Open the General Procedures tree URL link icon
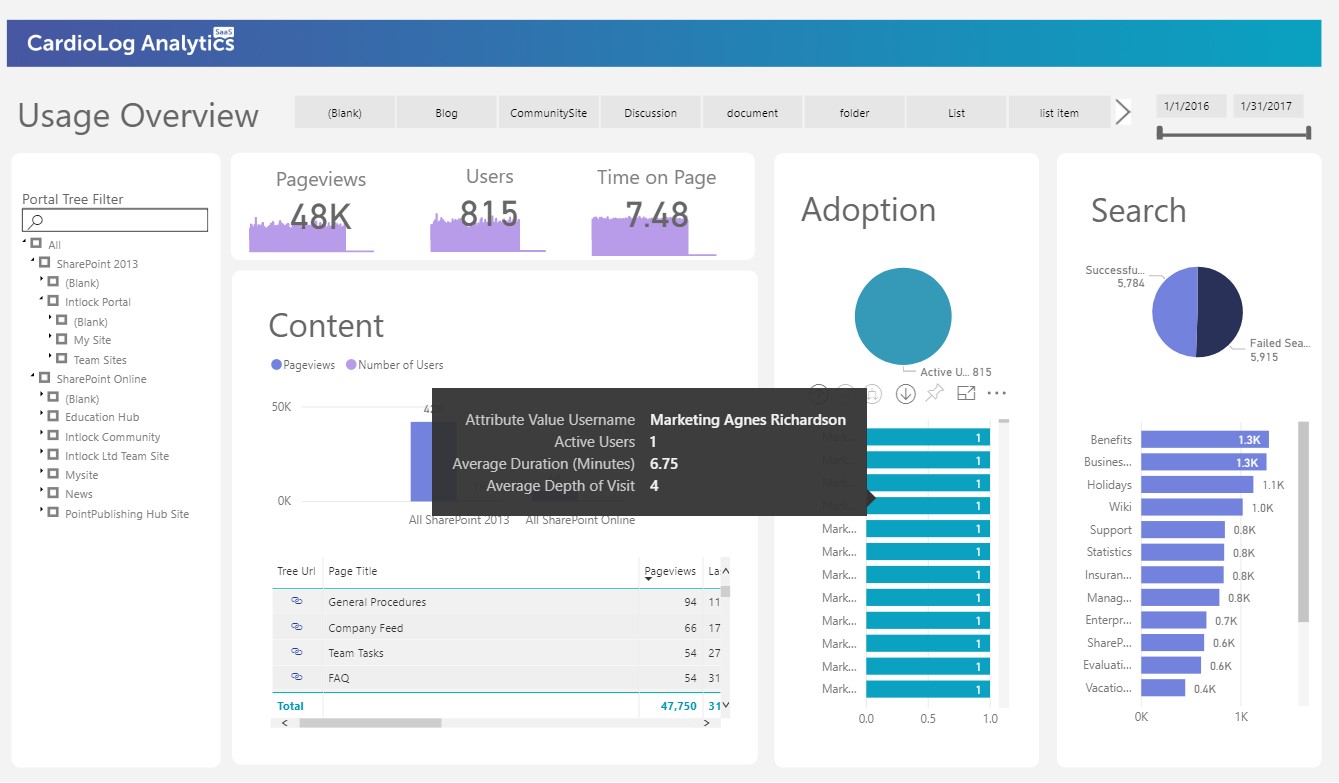The height and width of the screenshot is (783, 1339). click(x=297, y=601)
